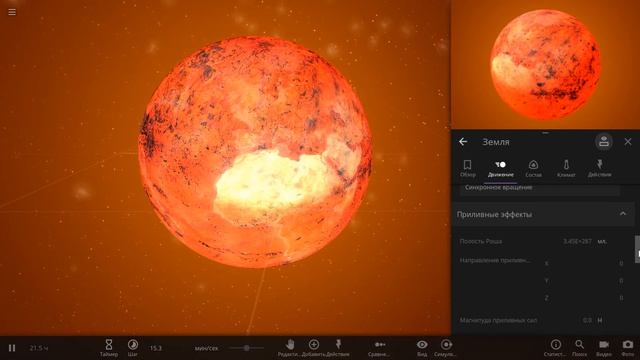Select the molten Earth in main view
The image size is (640, 360).
(255, 152)
